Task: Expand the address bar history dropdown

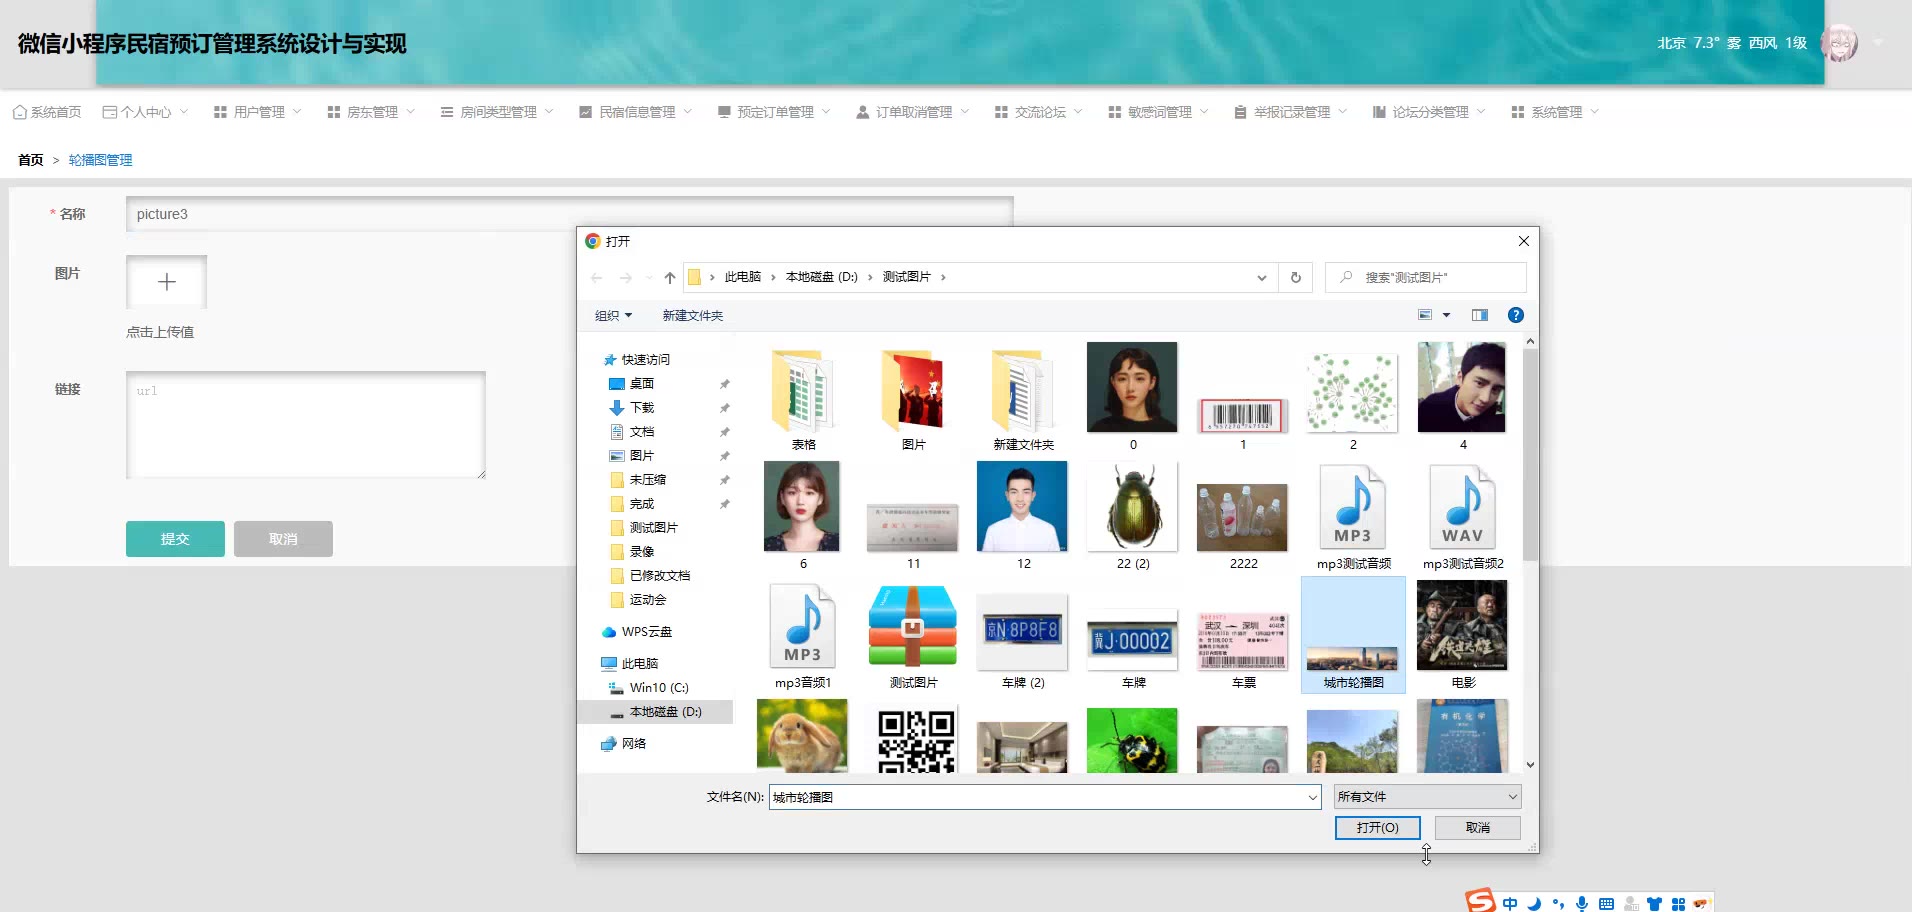Action: [x=1261, y=278]
